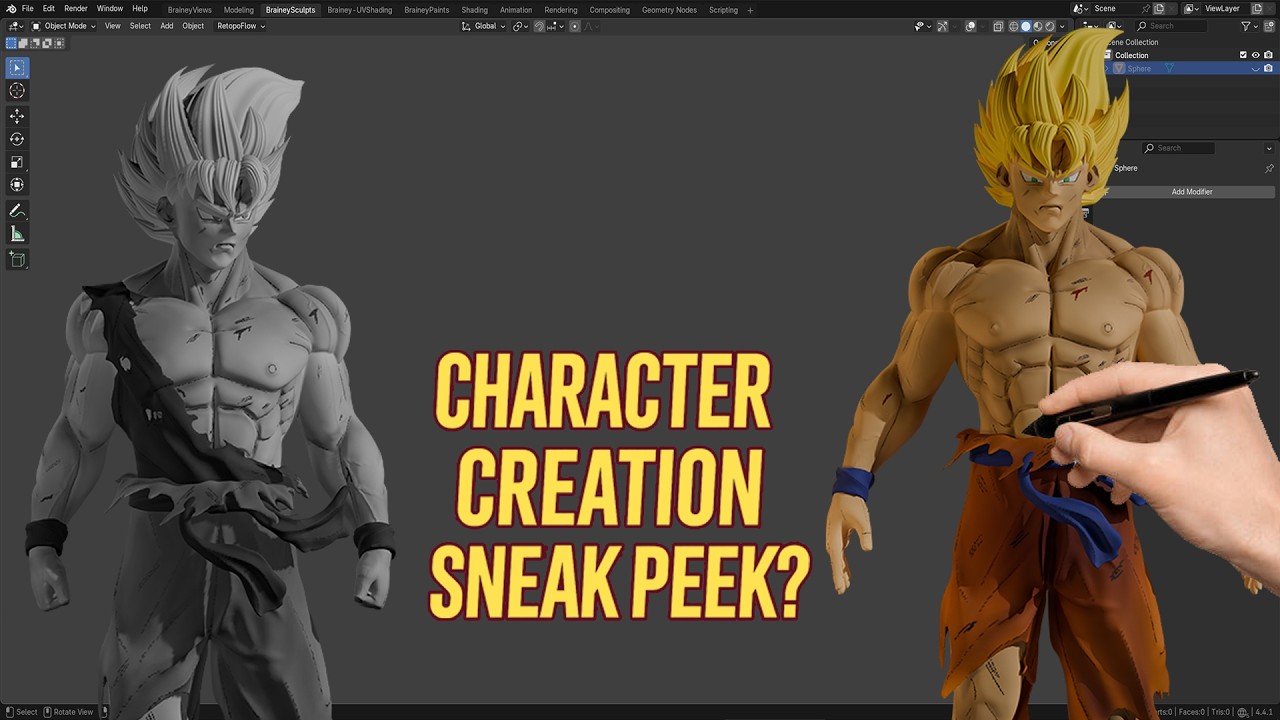This screenshot has height=720, width=1280.
Task: Switch to Material Preview shading
Action: tap(1038, 26)
